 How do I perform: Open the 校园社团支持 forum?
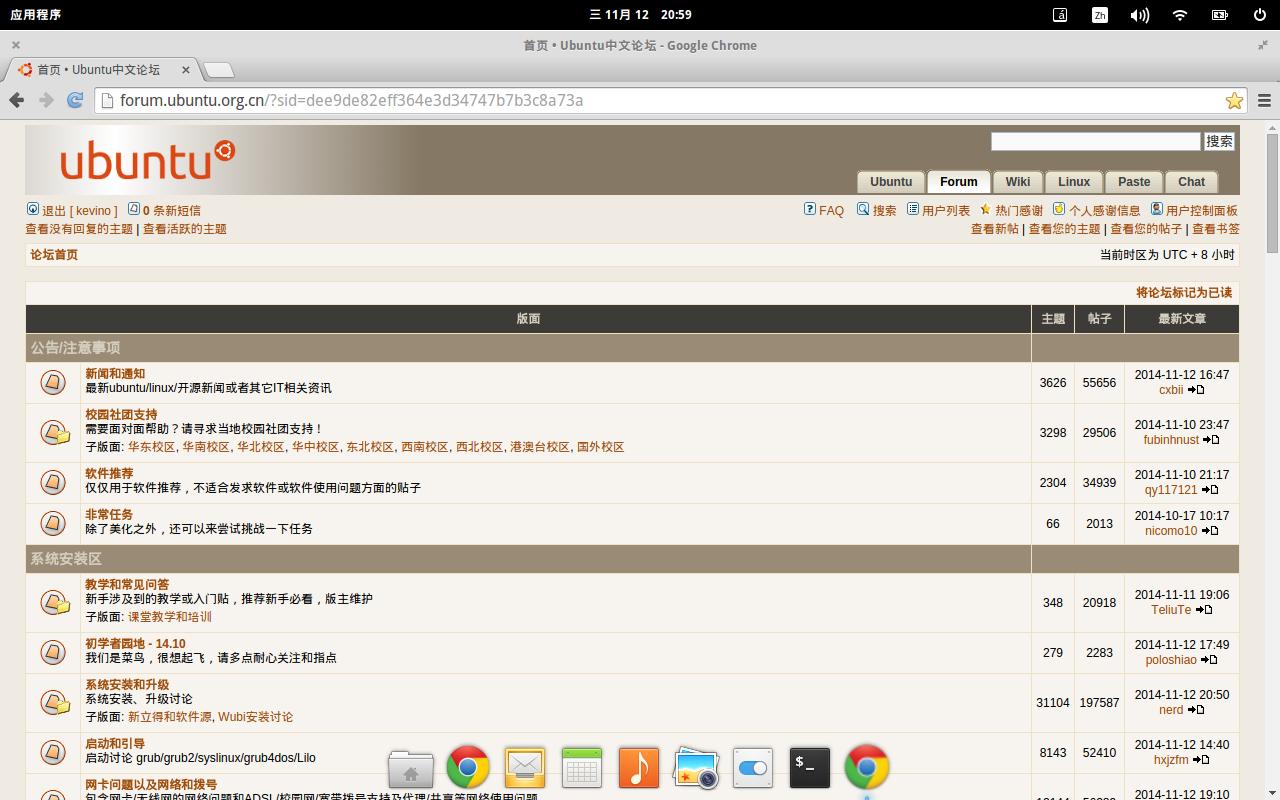click(x=121, y=415)
